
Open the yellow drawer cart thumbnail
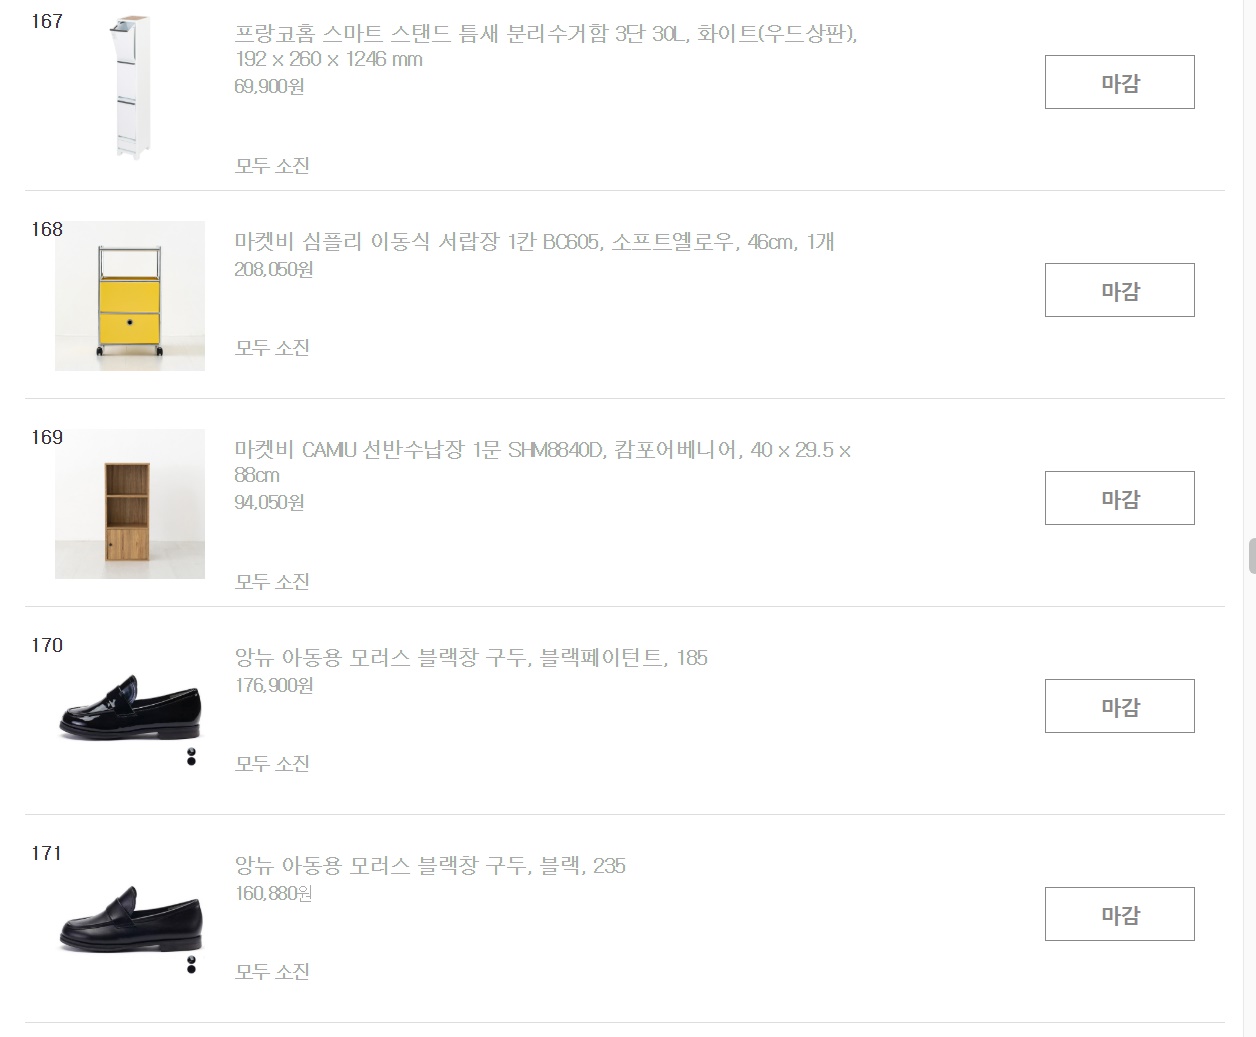click(x=130, y=296)
